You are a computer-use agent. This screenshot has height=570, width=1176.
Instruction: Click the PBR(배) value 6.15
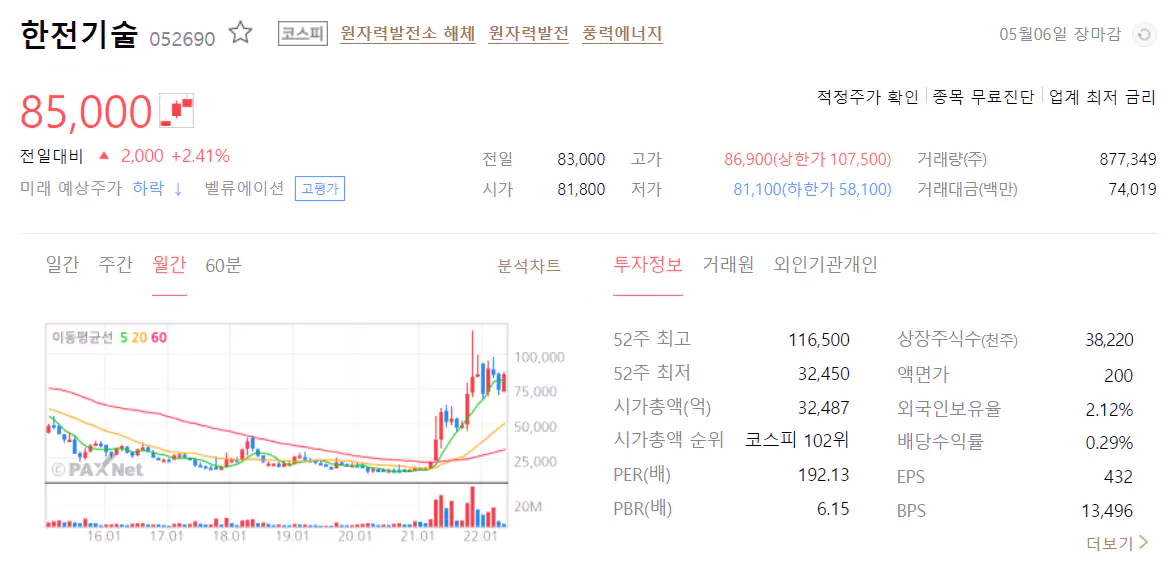833,509
